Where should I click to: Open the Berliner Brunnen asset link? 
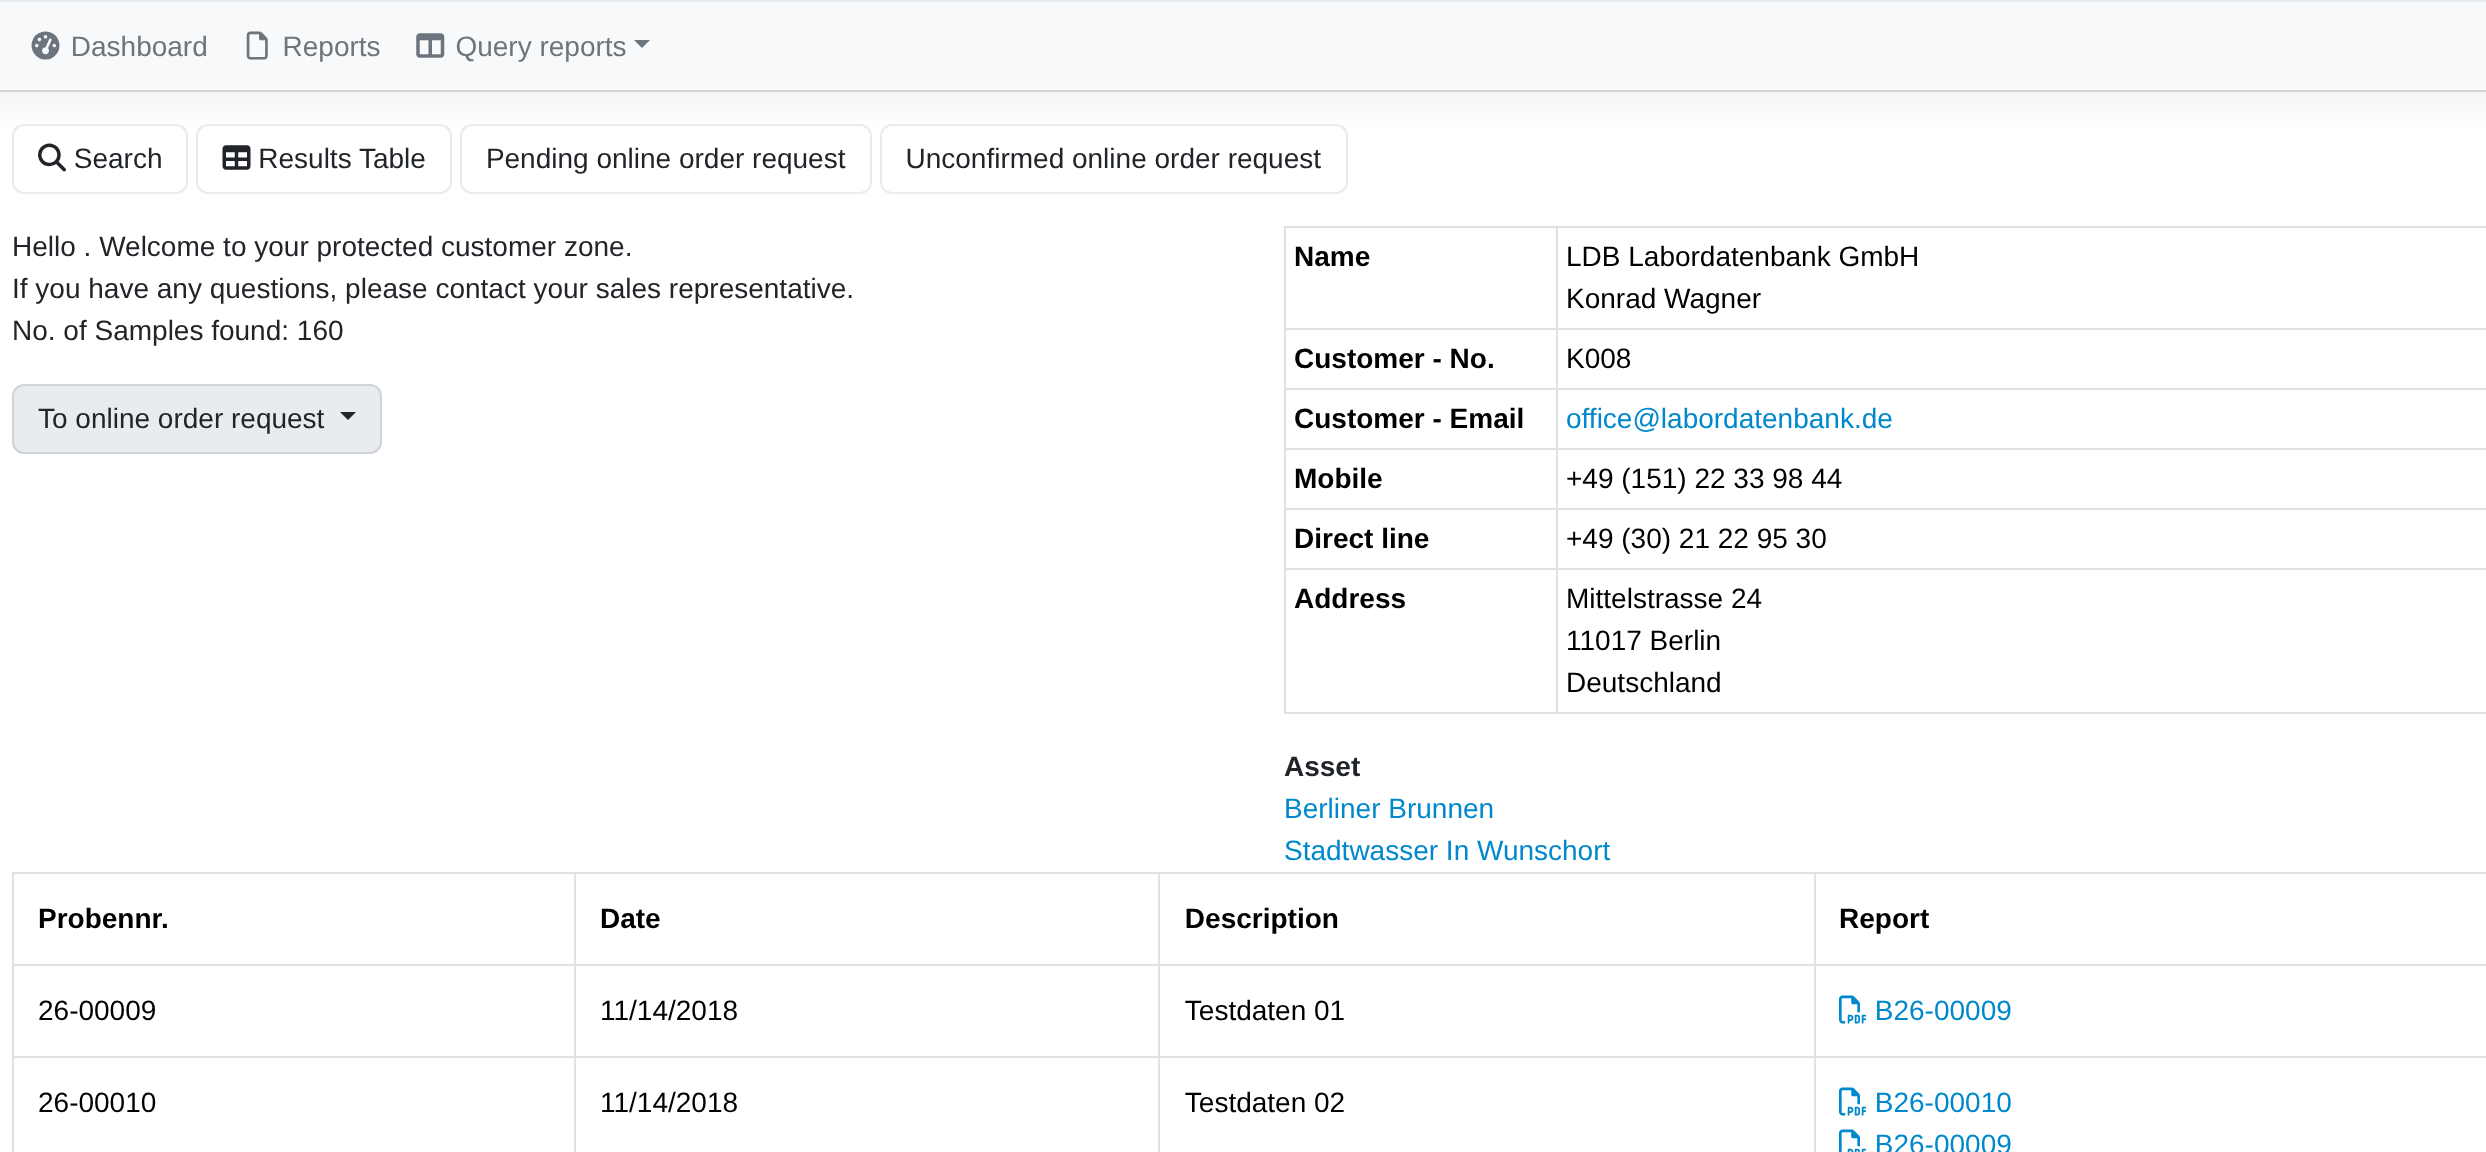(x=1388, y=808)
